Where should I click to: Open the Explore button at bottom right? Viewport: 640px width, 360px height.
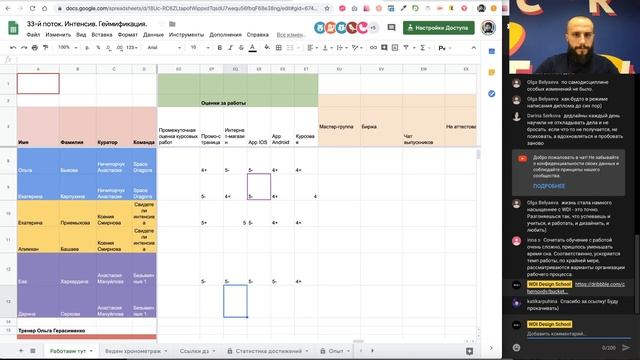[469, 351]
